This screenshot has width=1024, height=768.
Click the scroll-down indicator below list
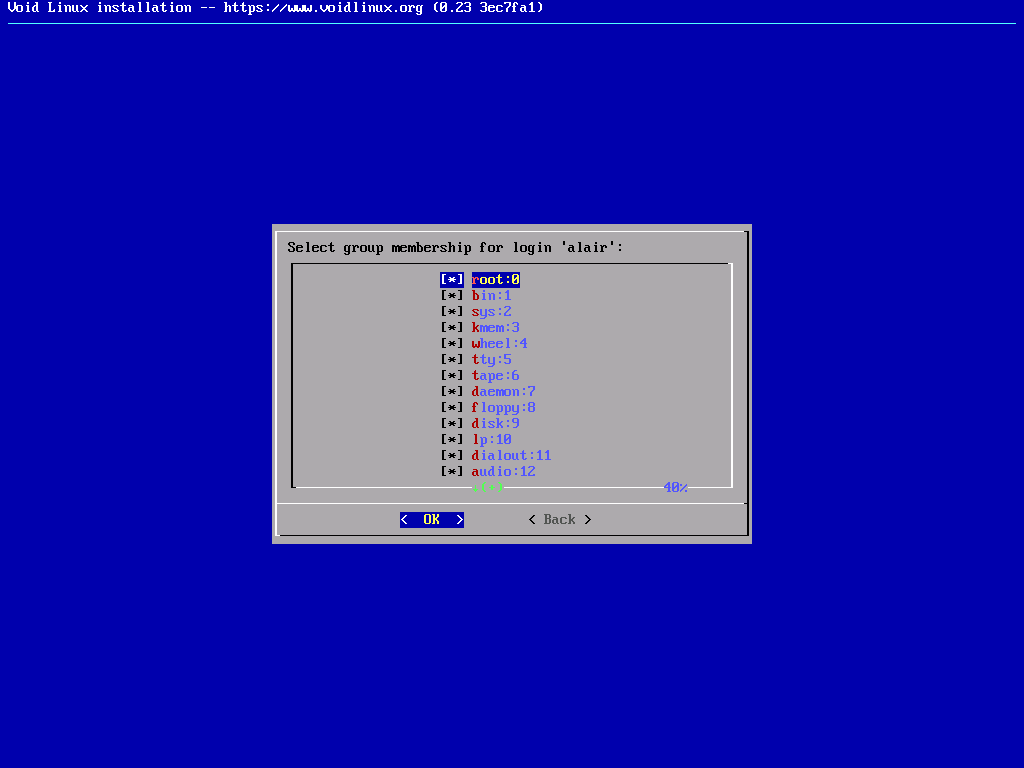click(488, 488)
